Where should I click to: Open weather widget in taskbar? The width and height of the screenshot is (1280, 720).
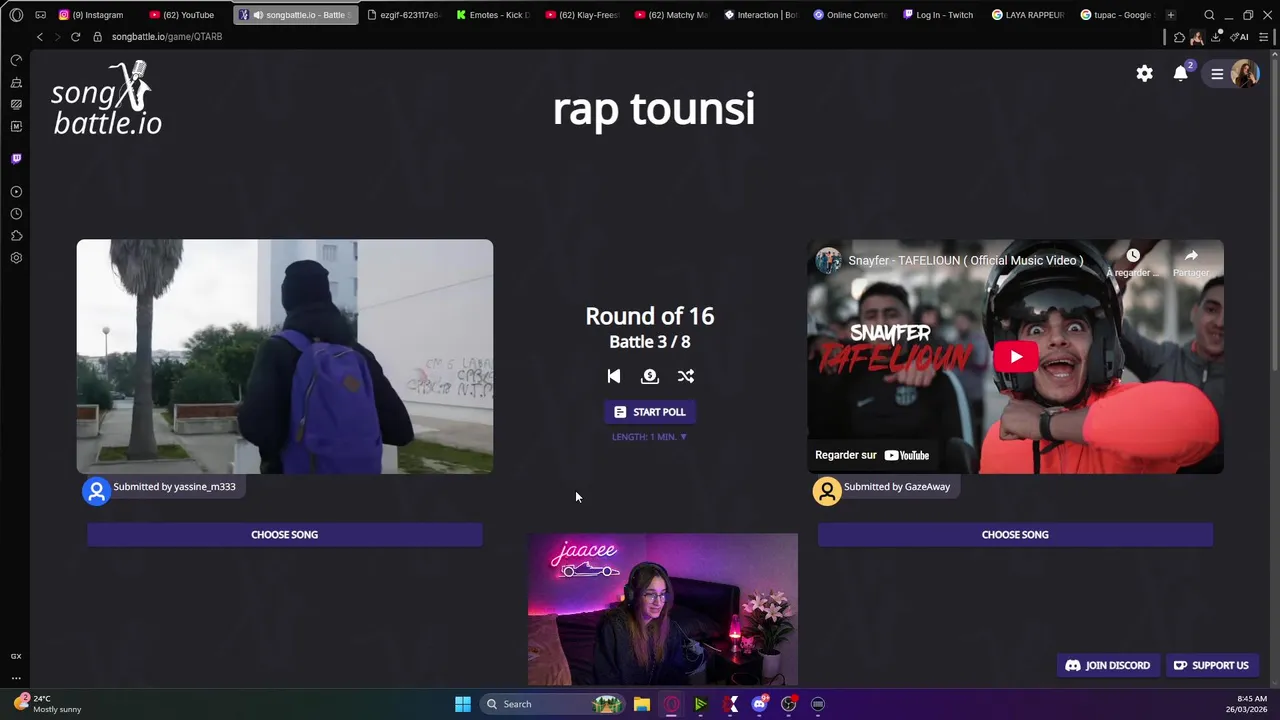(47, 704)
